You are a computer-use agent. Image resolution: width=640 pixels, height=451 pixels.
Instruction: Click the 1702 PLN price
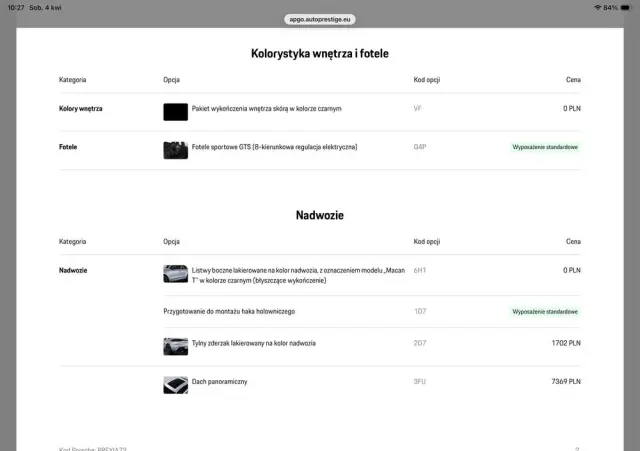(x=565, y=343)
